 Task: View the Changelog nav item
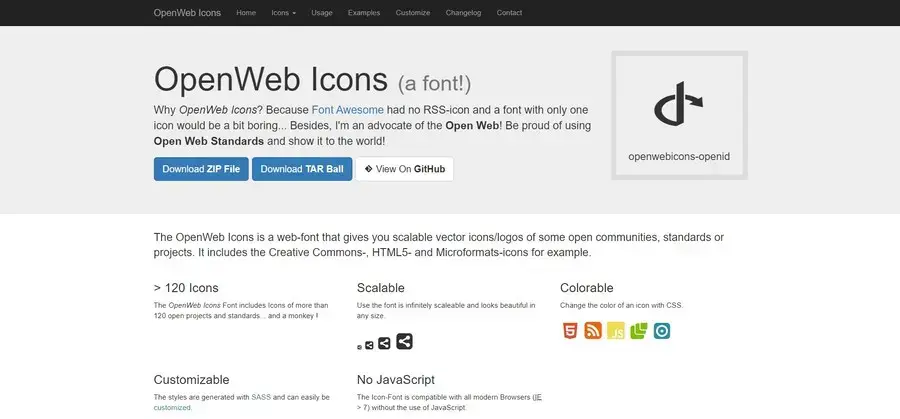463,13
